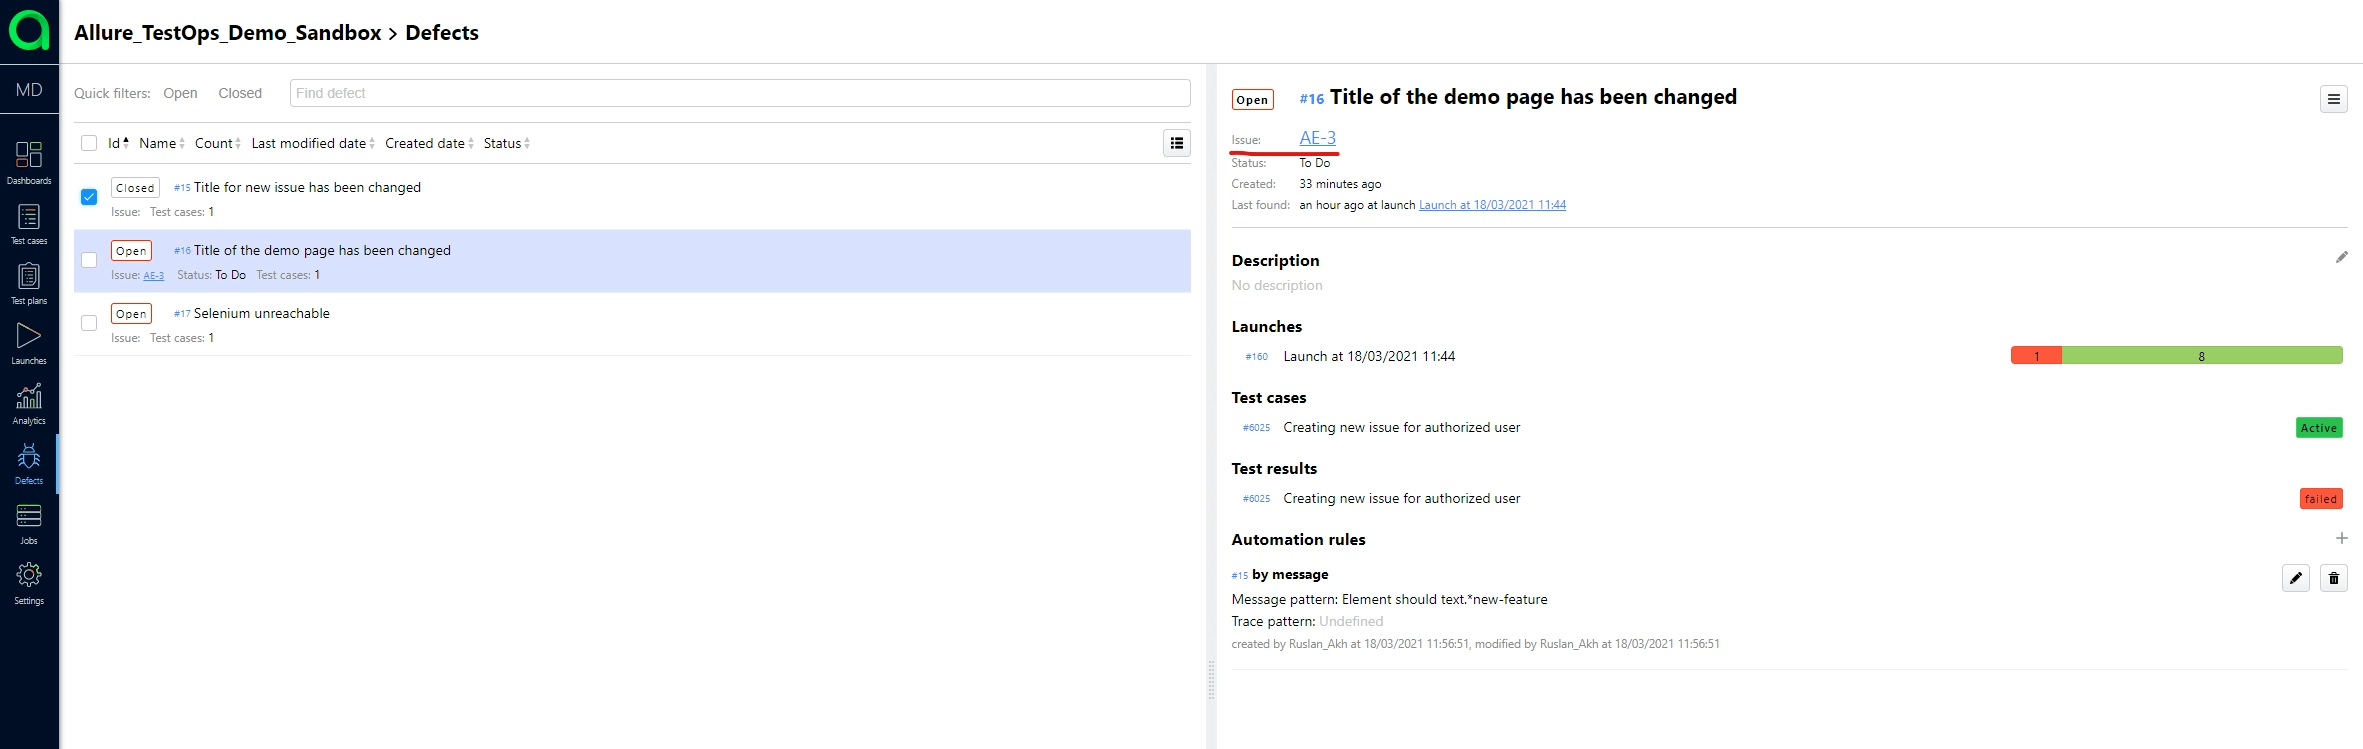Go to Test cases section
Viewport: 2363px width, 749px height.
(29, 223)
